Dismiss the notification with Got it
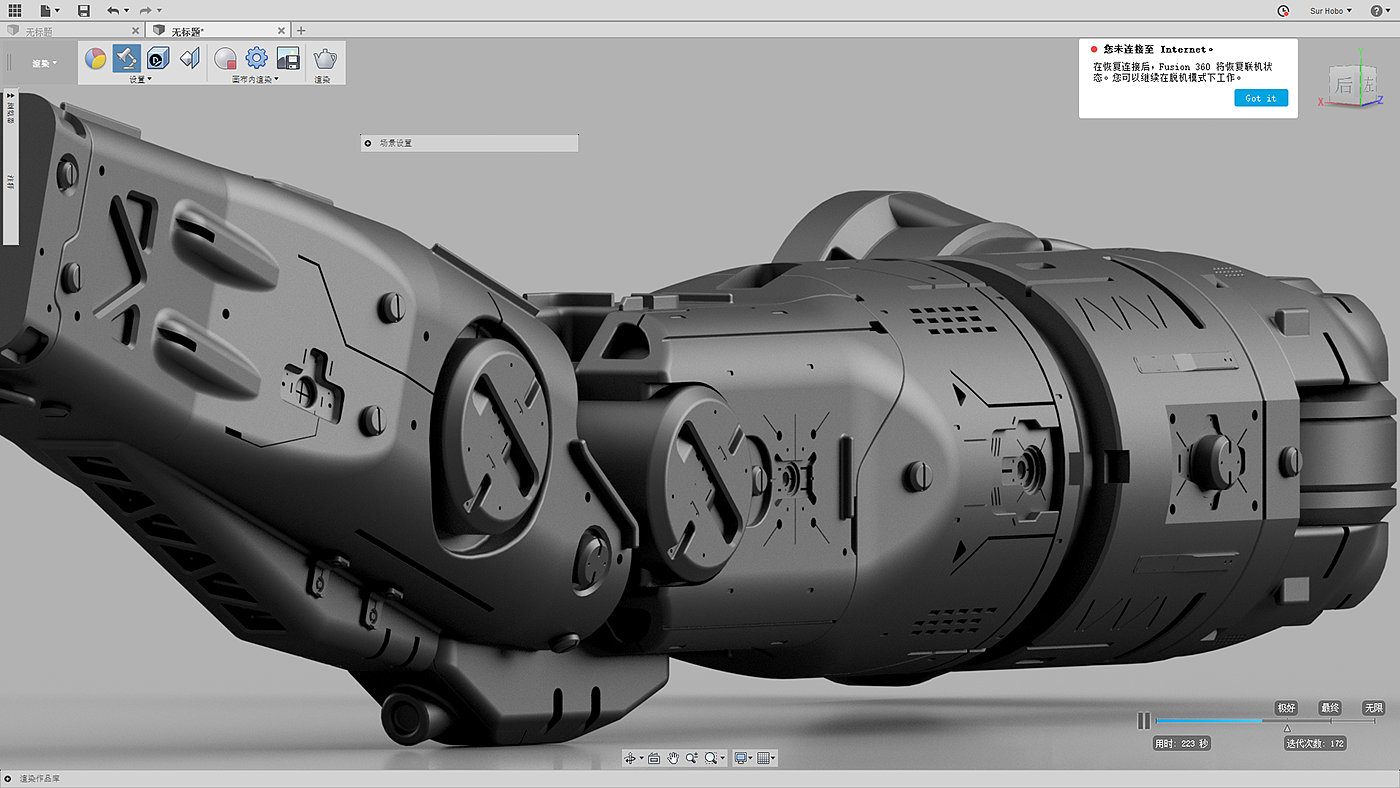1400x788 pixels. click(1261, 98)
